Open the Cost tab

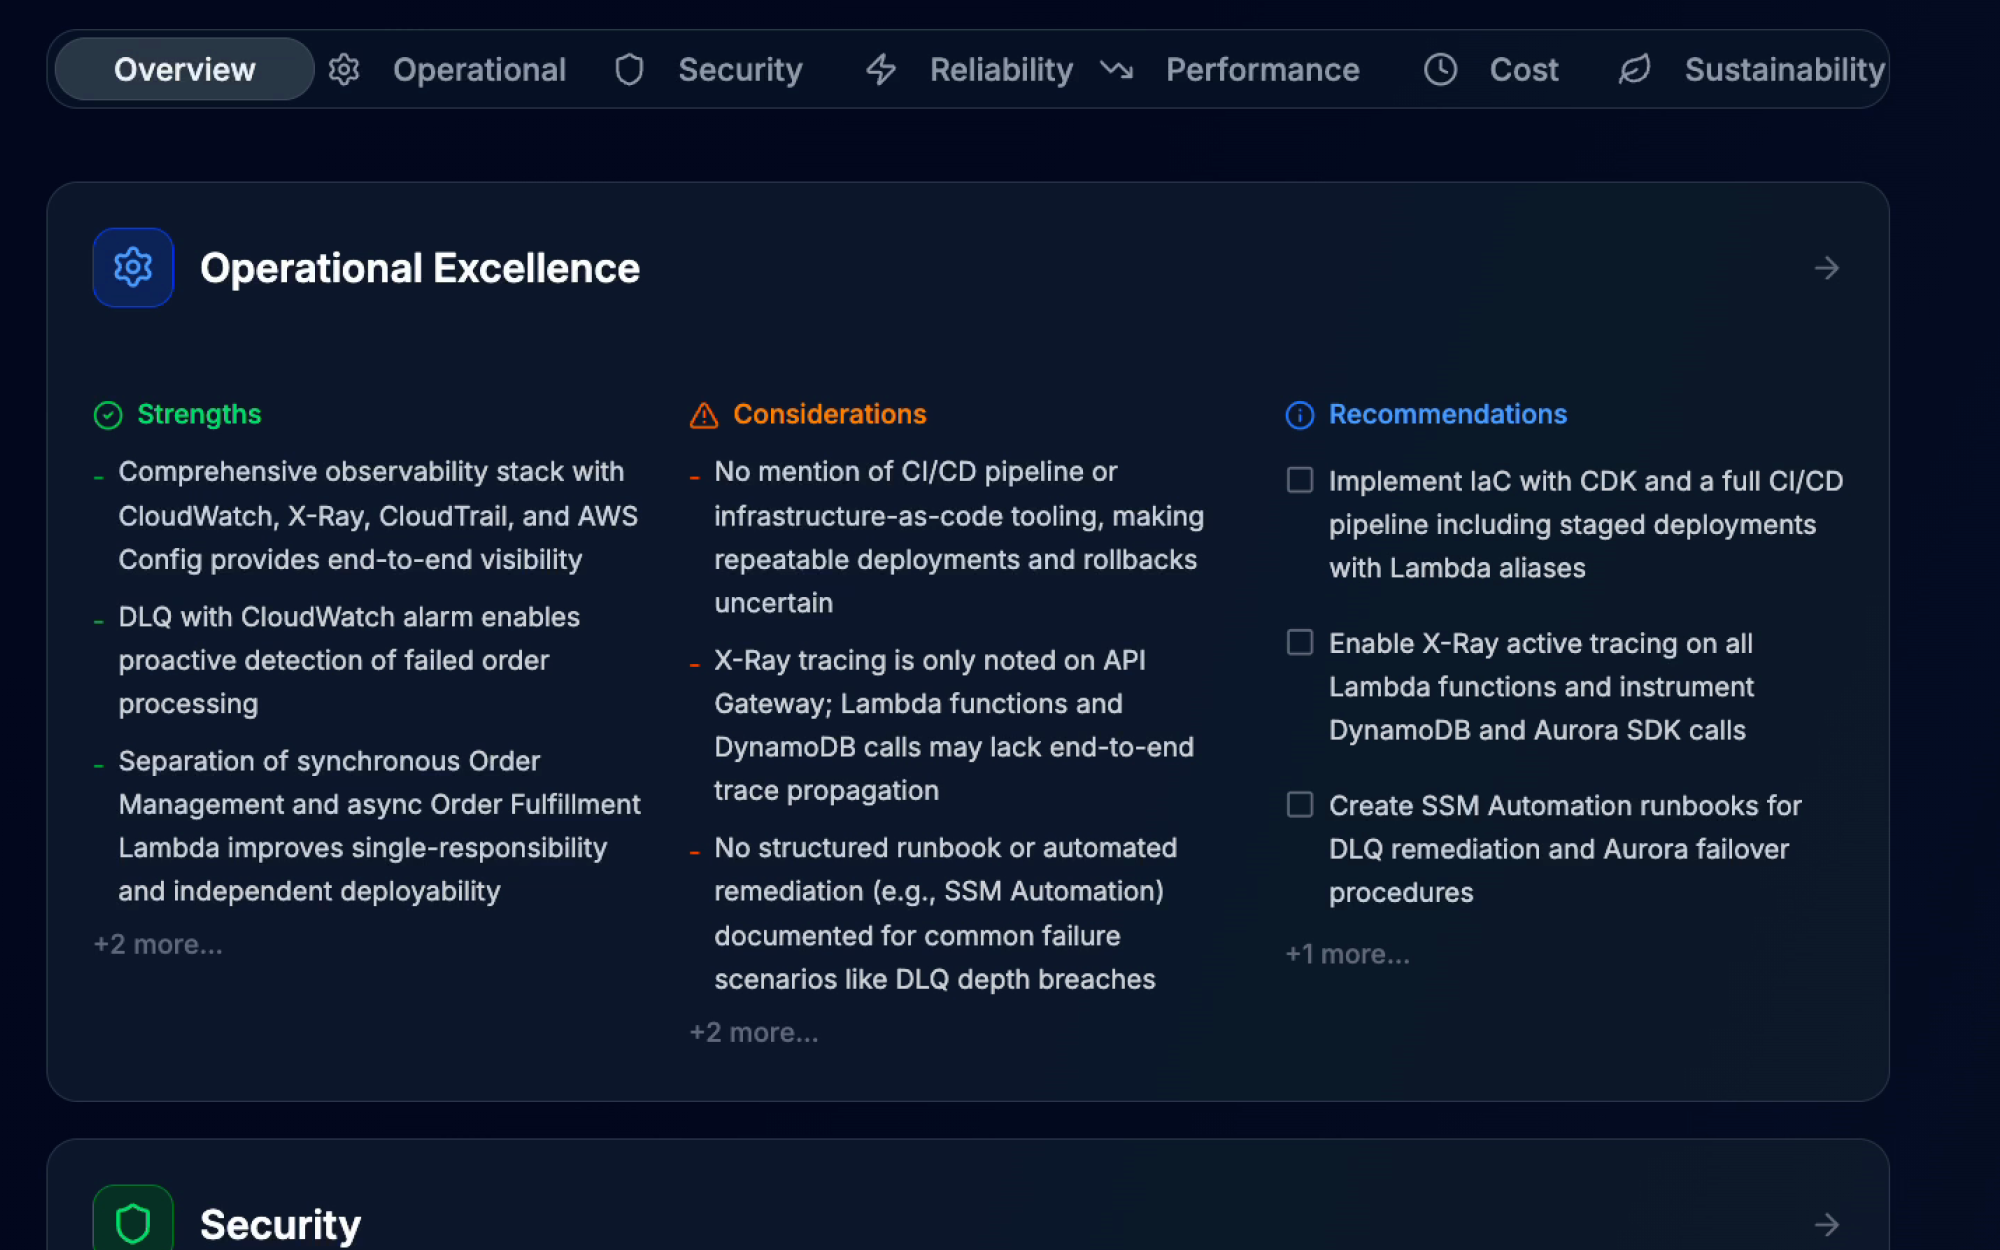1524,69
